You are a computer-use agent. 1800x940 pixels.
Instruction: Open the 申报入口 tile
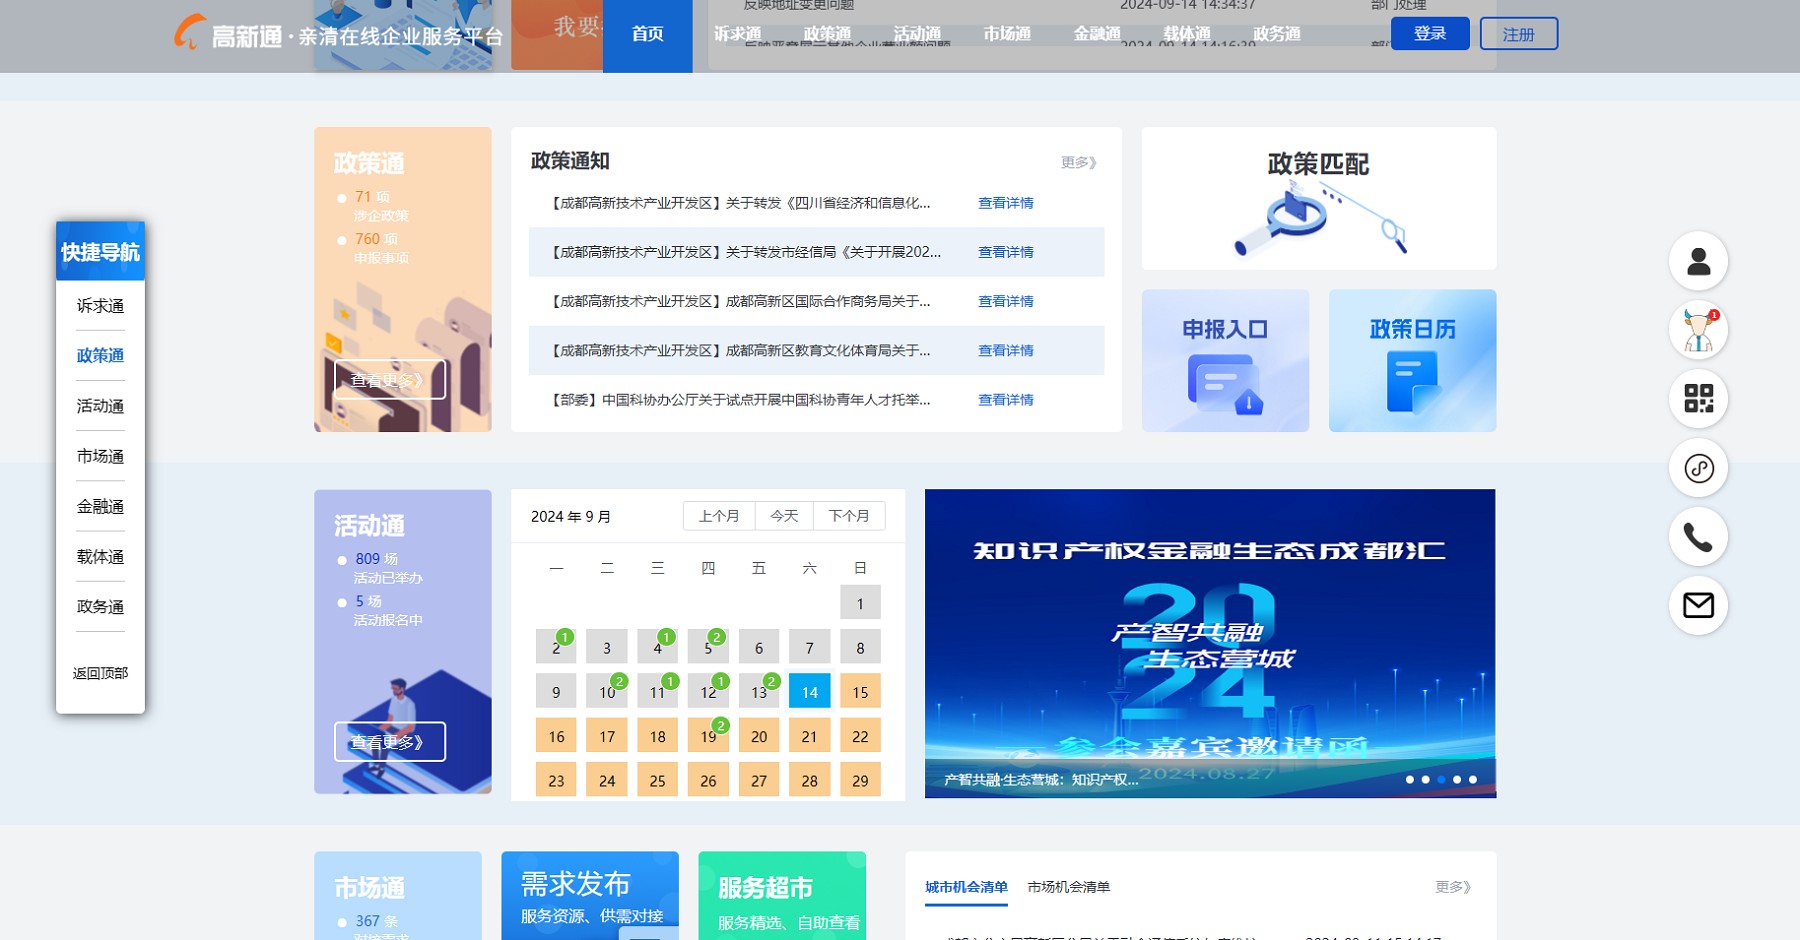click(x=1225, y=361)
